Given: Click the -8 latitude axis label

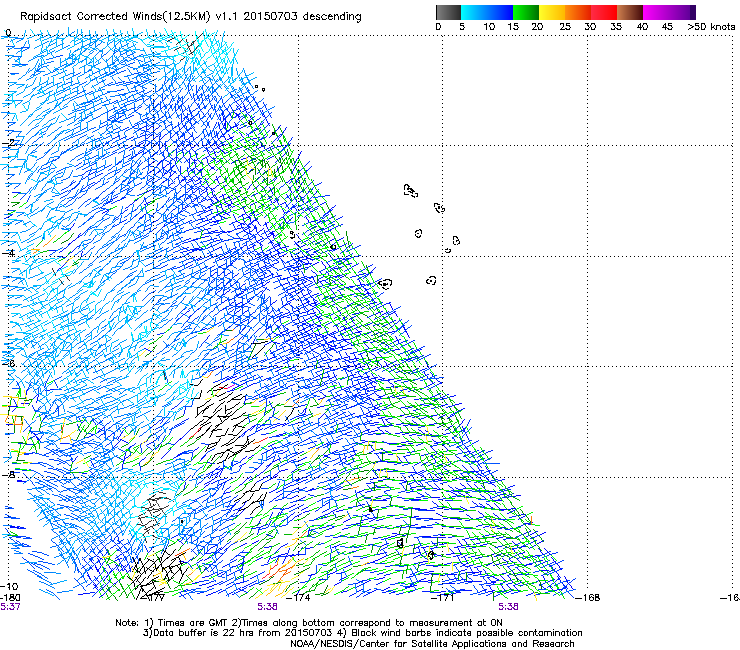Looking at the screenshot, I should click(8, 474).
